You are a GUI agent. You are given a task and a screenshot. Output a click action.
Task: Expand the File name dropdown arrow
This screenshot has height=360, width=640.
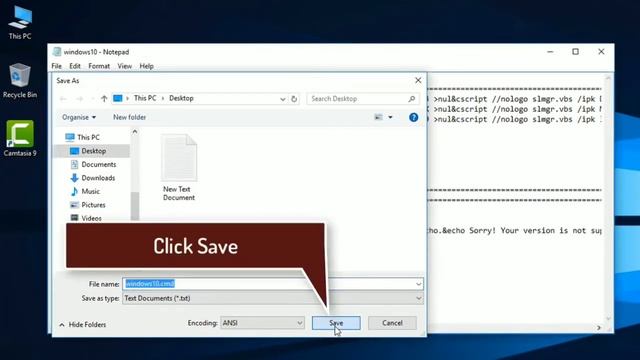(x=418, y=284)
